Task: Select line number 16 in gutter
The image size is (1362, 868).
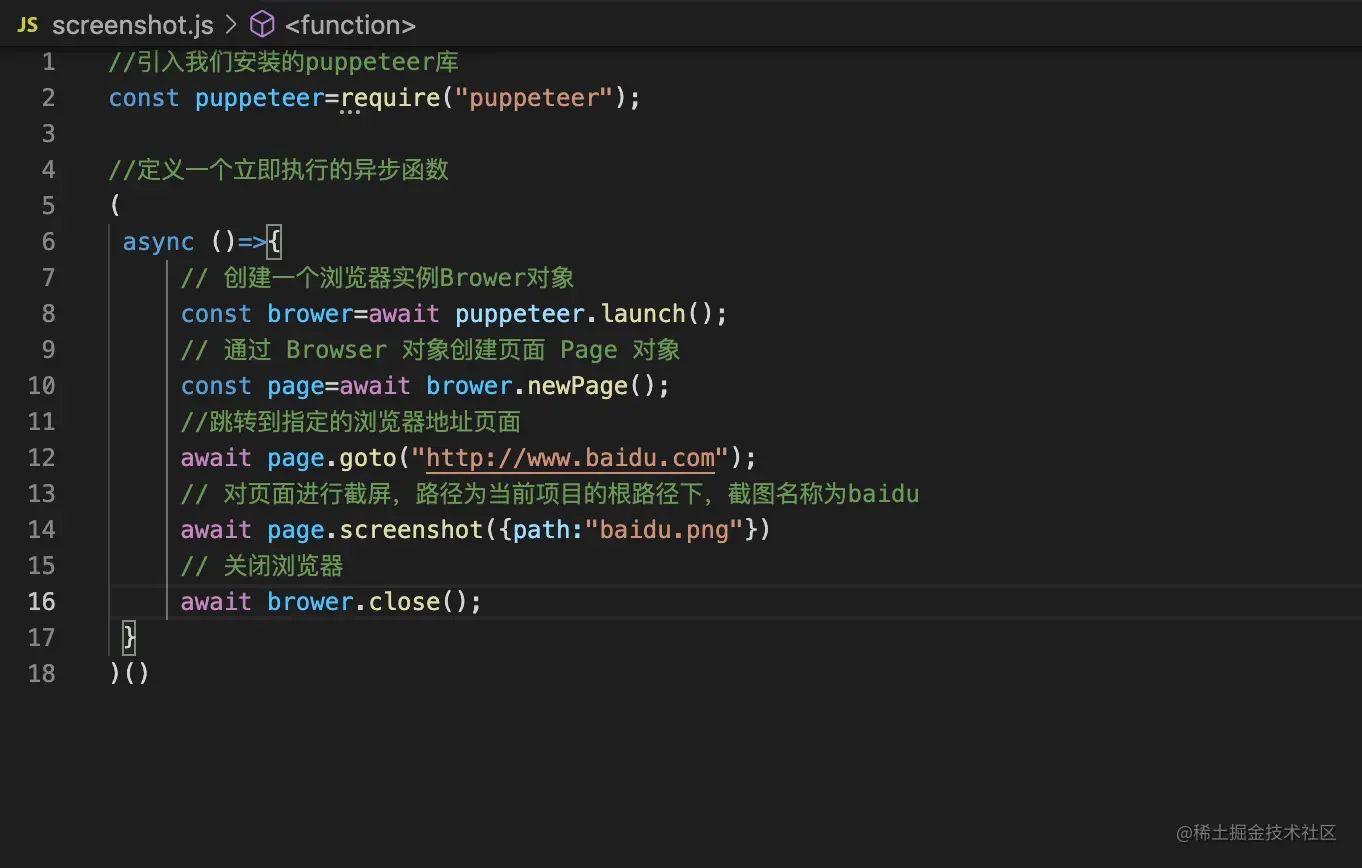Action: click(x=42, y=602)
